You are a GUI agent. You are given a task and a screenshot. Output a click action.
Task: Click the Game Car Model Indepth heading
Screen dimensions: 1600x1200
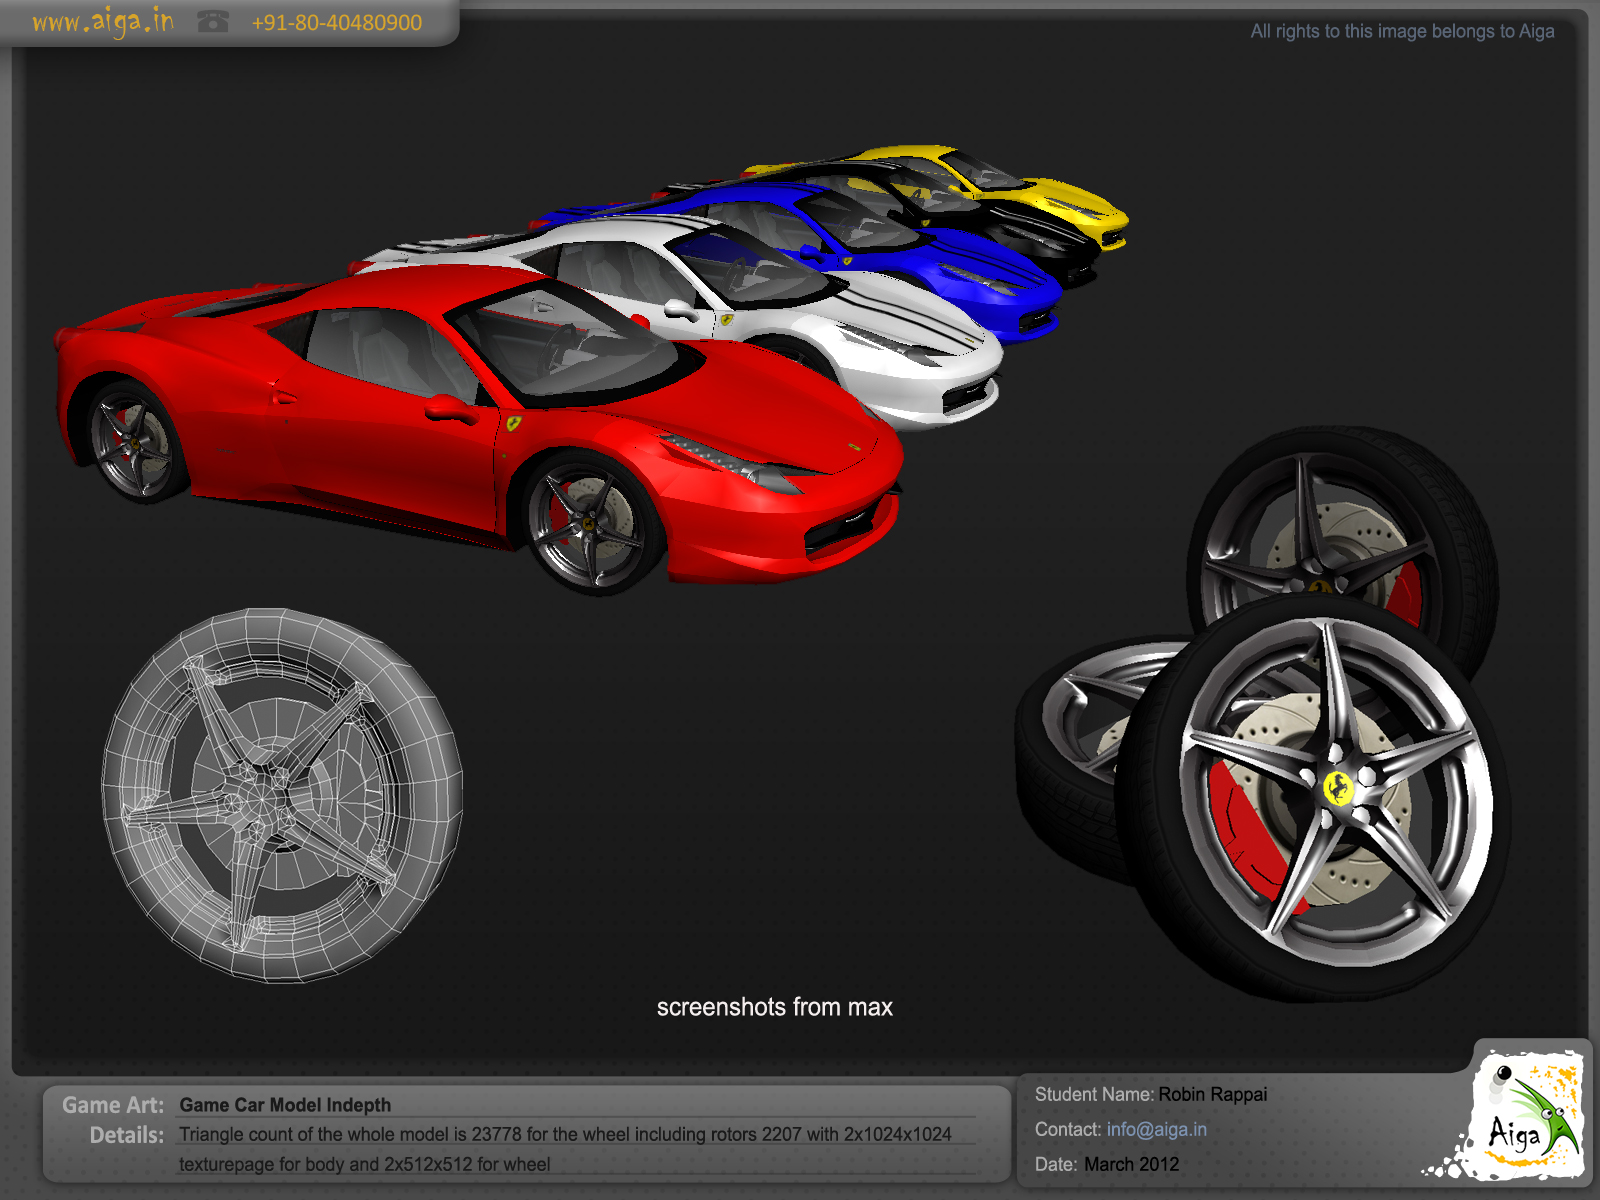[x=284, y=1105]
